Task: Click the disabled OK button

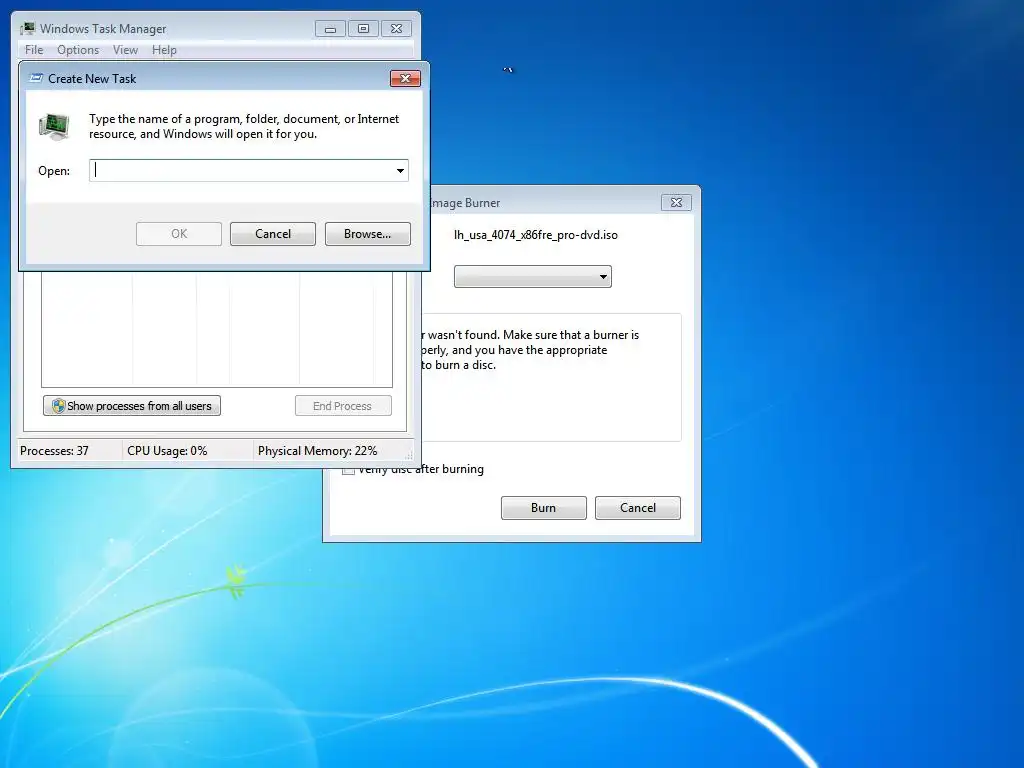Action: 179,234
